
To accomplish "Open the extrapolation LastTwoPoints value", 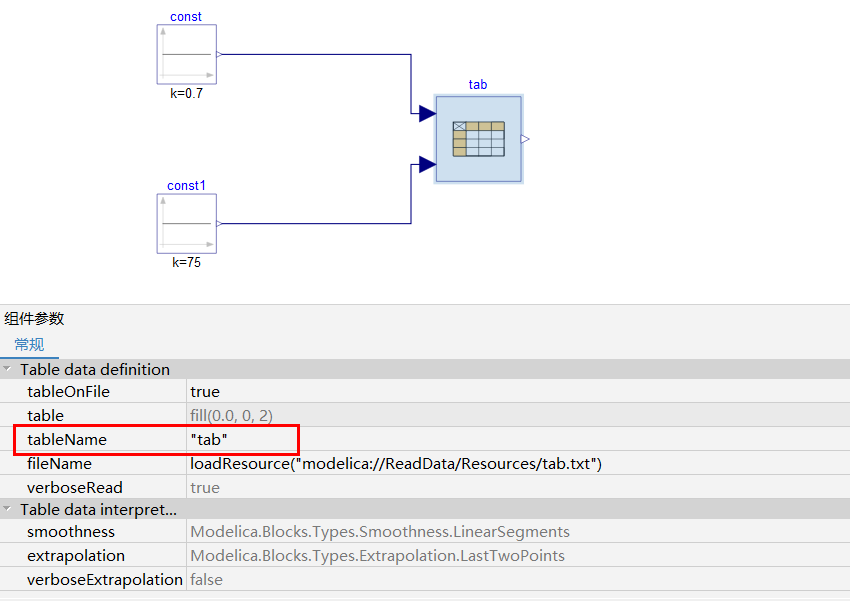I will (377, 556).
